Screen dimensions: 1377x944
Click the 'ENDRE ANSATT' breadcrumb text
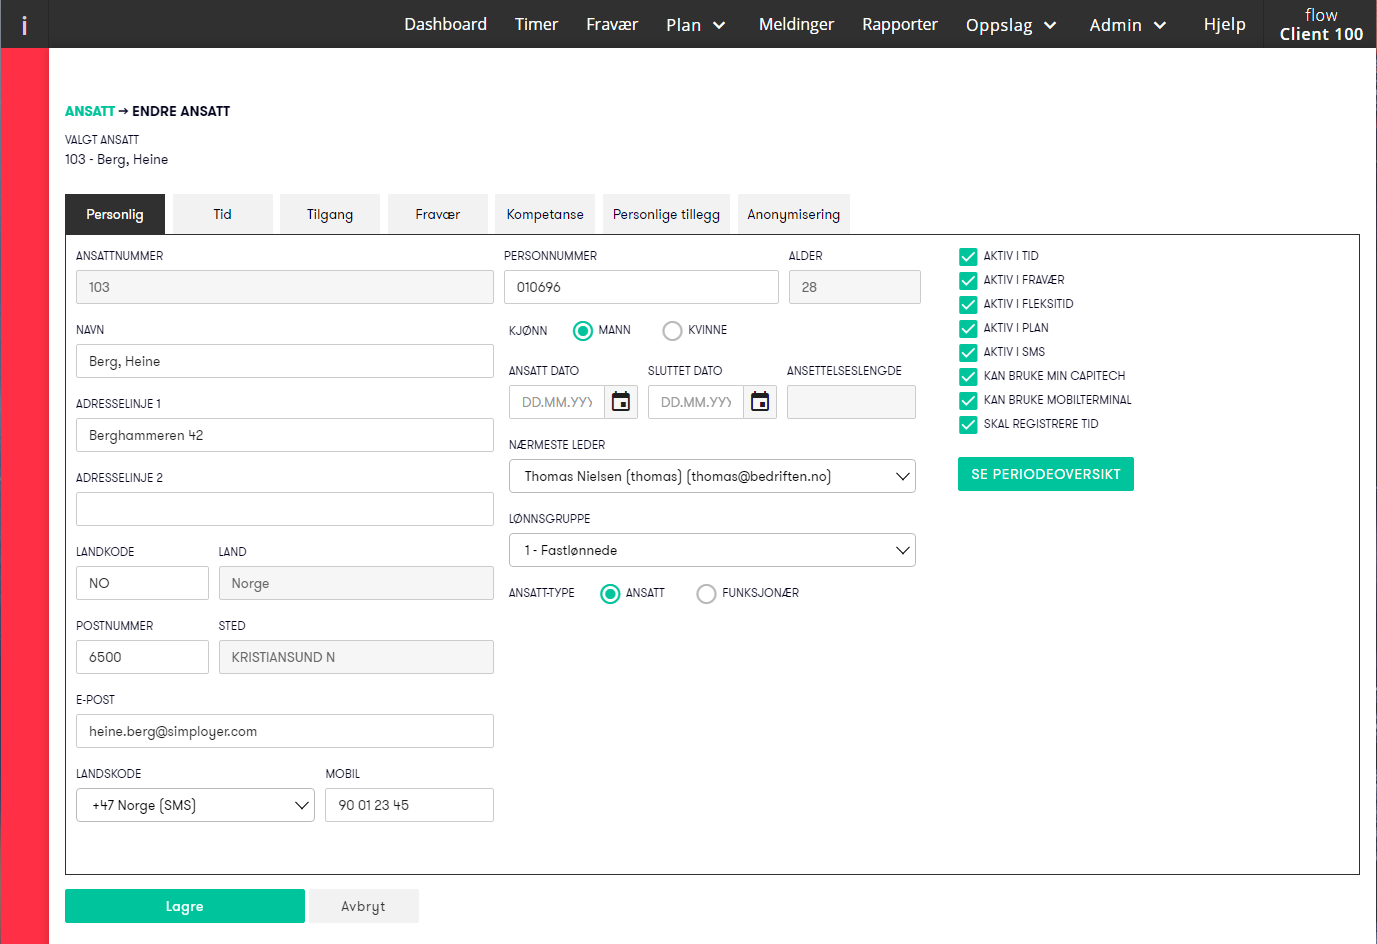181,111
